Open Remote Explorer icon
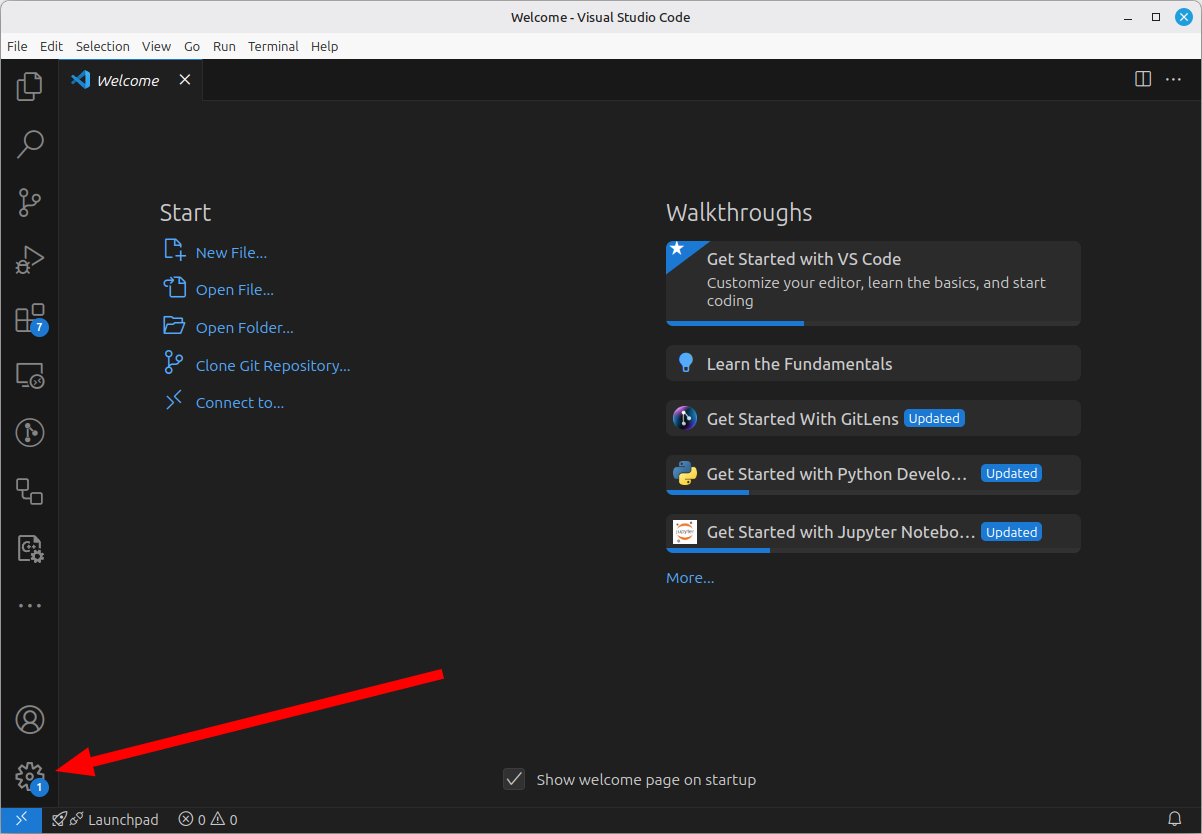This screenshot has height=834, width=1202. pyautogui.click(x=30, y=376)
